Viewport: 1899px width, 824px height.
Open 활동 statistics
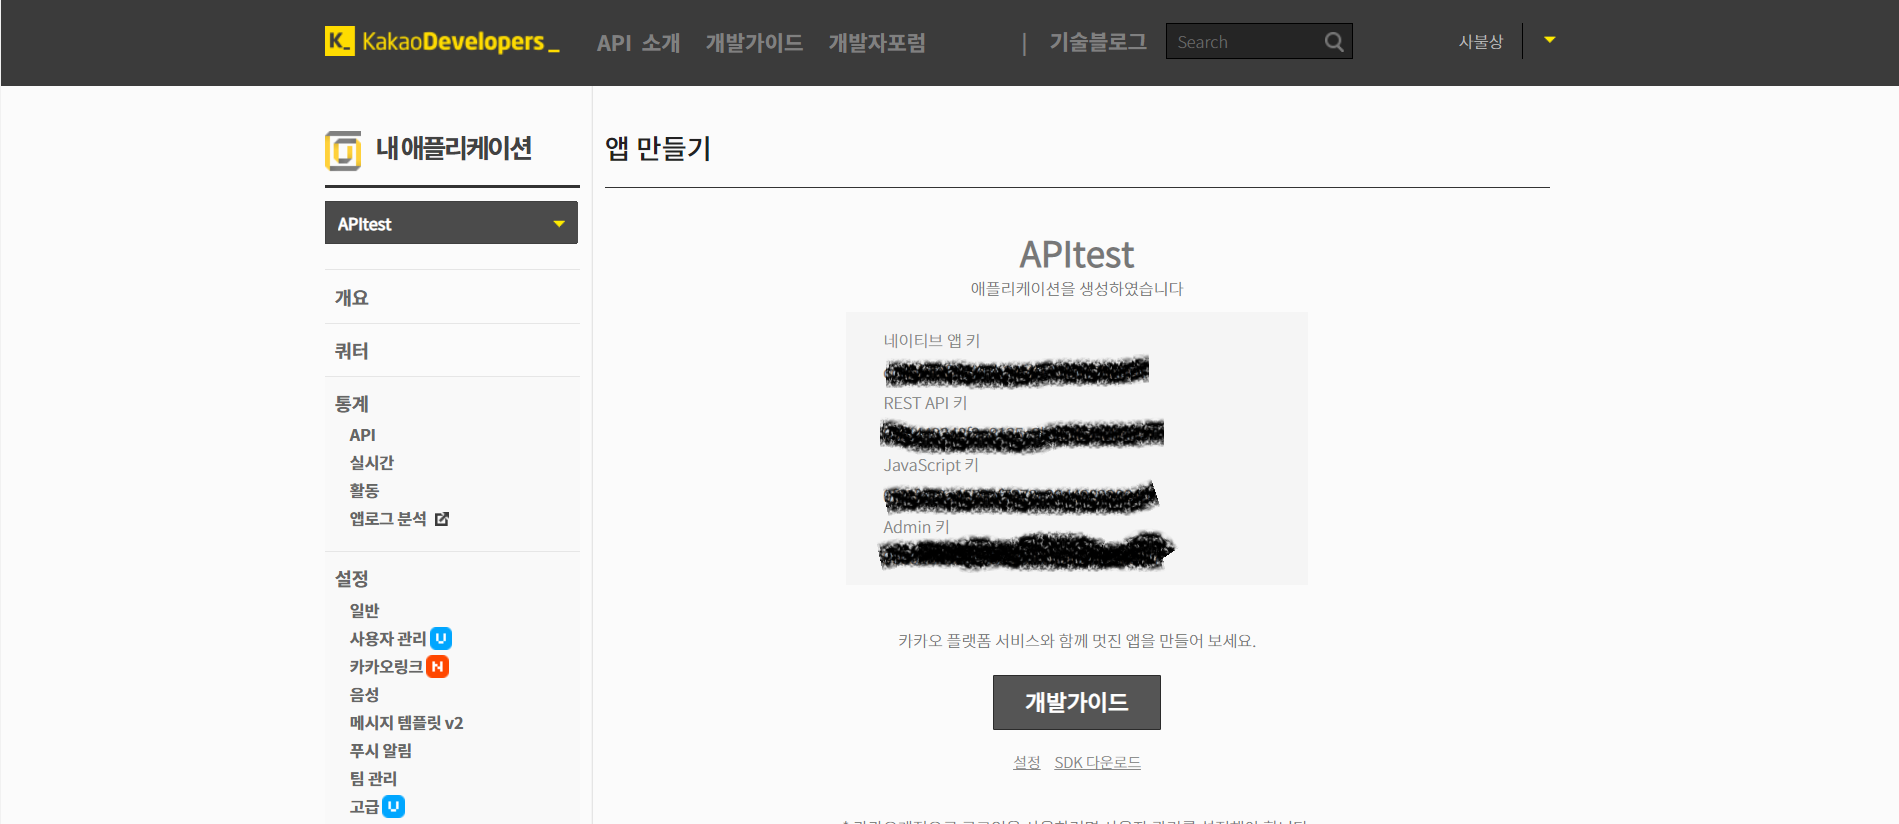[x=364, y=491]
